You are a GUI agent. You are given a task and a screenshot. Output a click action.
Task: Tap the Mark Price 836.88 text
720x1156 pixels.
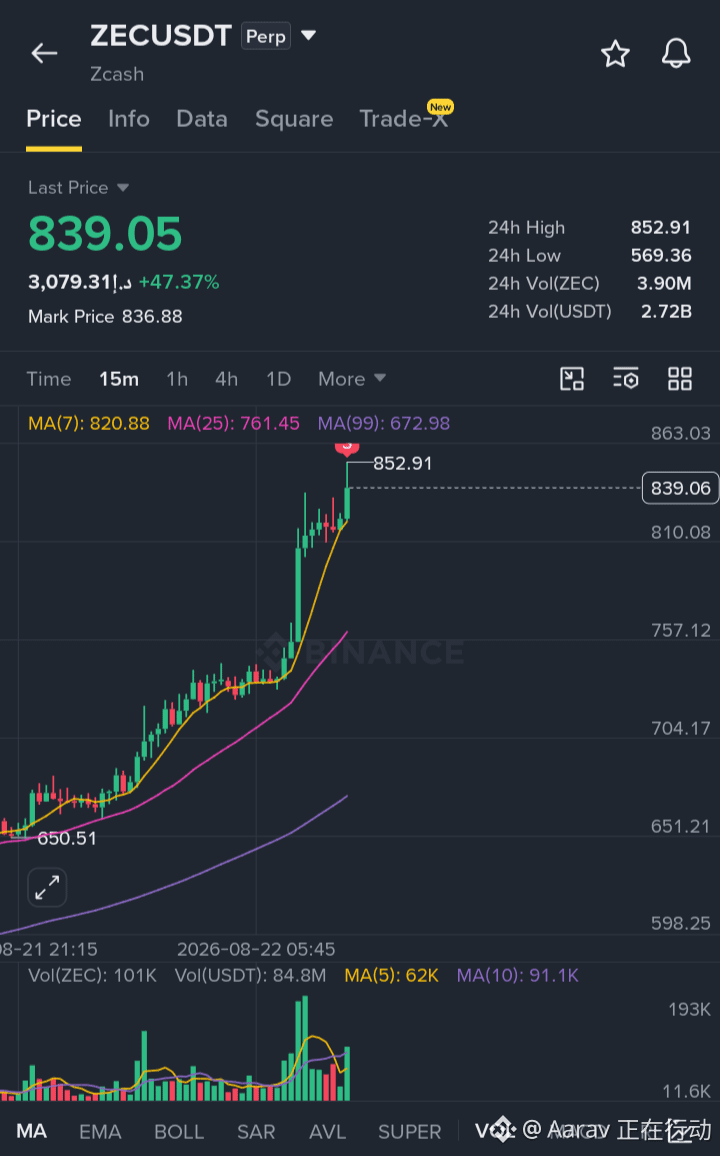(105, 316)
